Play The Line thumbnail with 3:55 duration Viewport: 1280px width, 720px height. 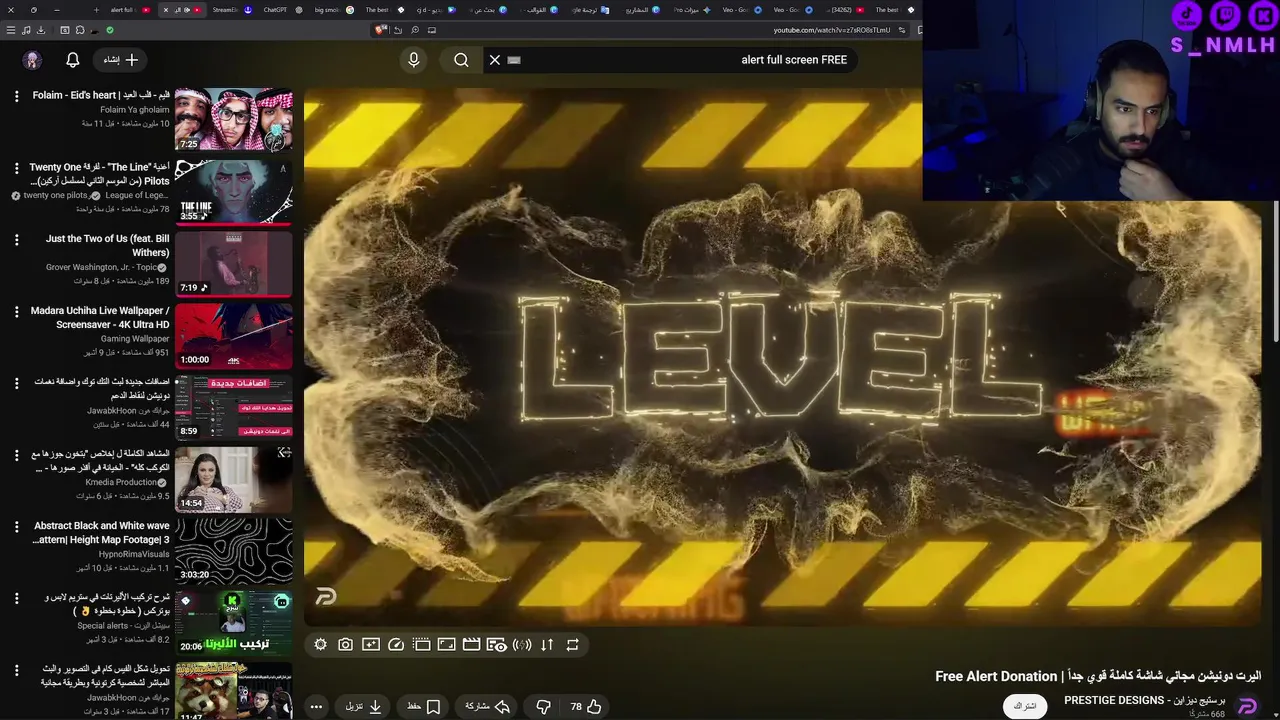(234, 192)
